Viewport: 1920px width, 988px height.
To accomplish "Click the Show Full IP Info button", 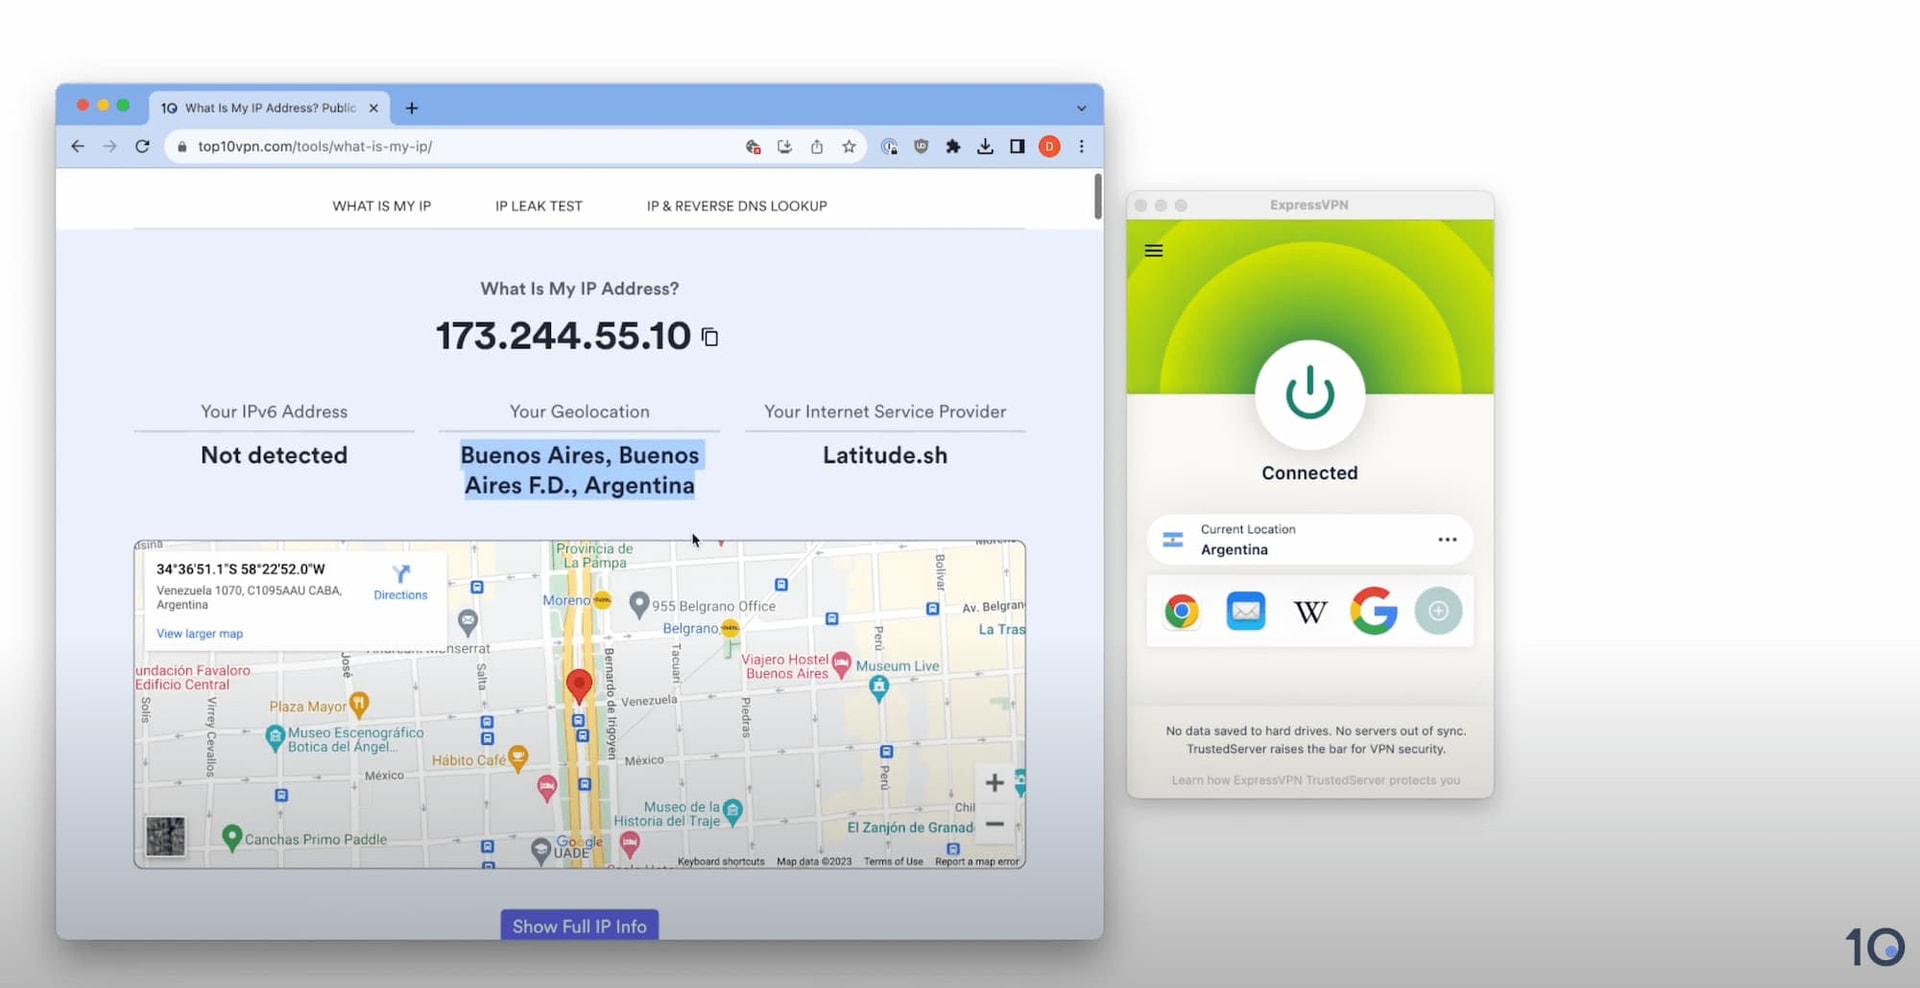I will coord(579,925).
